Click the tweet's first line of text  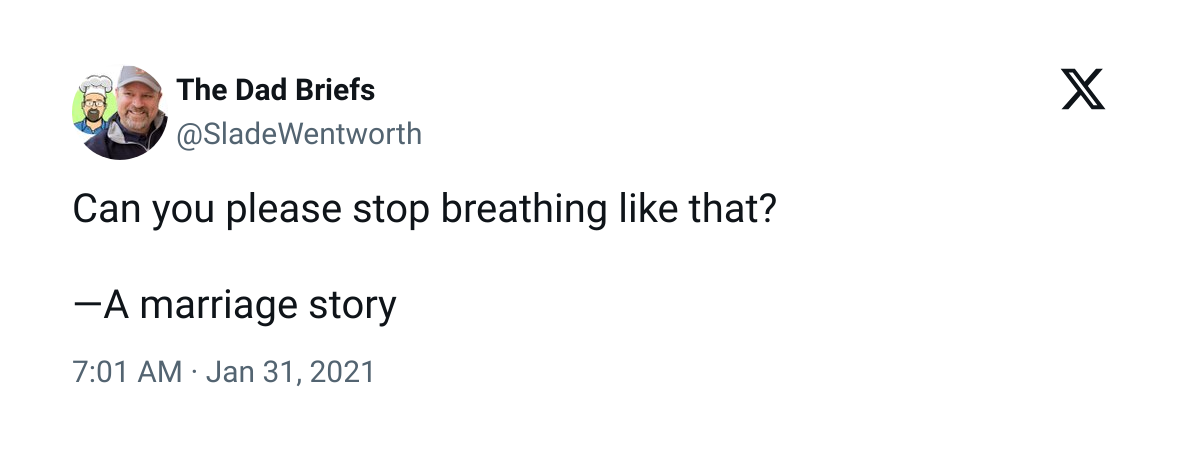[424, 212]
